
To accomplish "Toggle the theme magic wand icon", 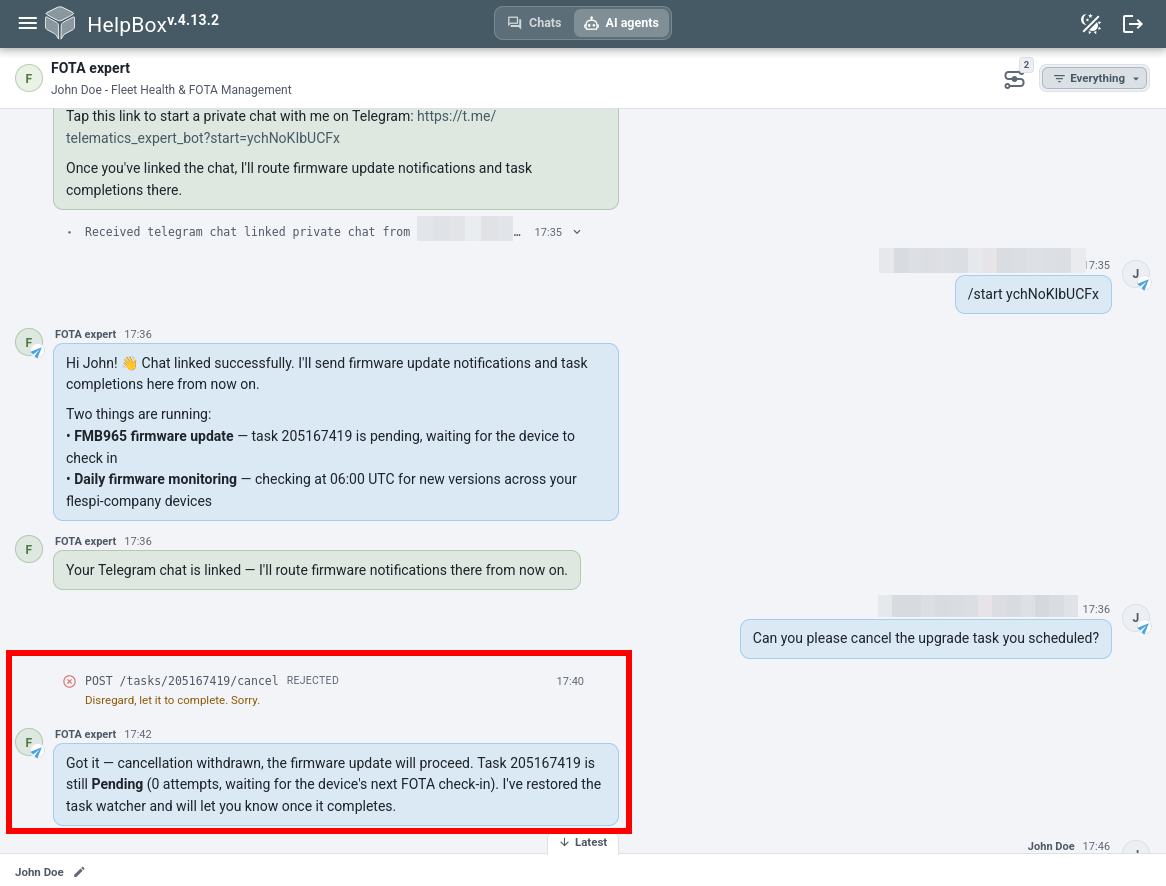I will (x=1091, y=24).
